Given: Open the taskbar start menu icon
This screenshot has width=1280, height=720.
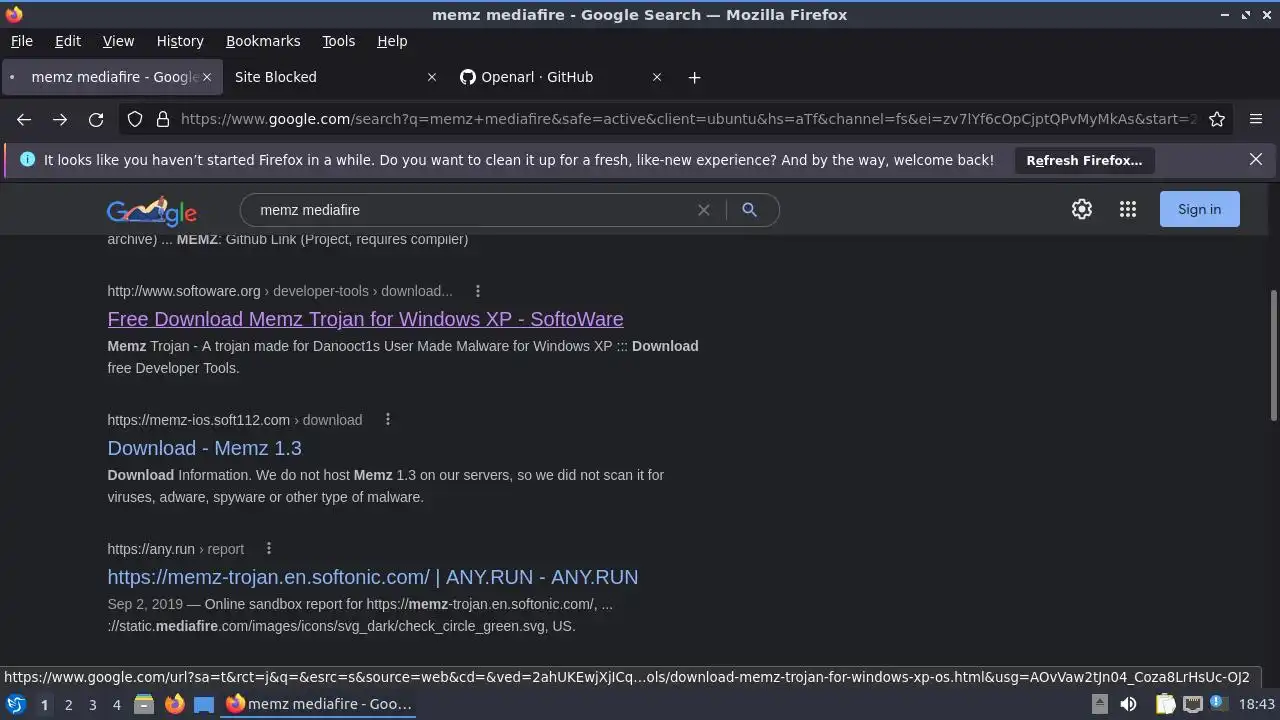Looking at the screenshot, I should (x=16, y=704).
